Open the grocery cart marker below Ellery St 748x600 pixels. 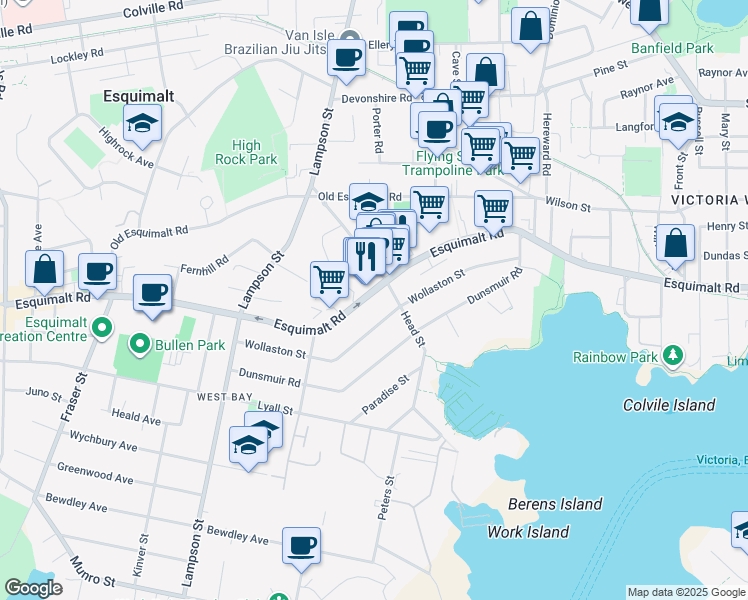pos(415,74)
